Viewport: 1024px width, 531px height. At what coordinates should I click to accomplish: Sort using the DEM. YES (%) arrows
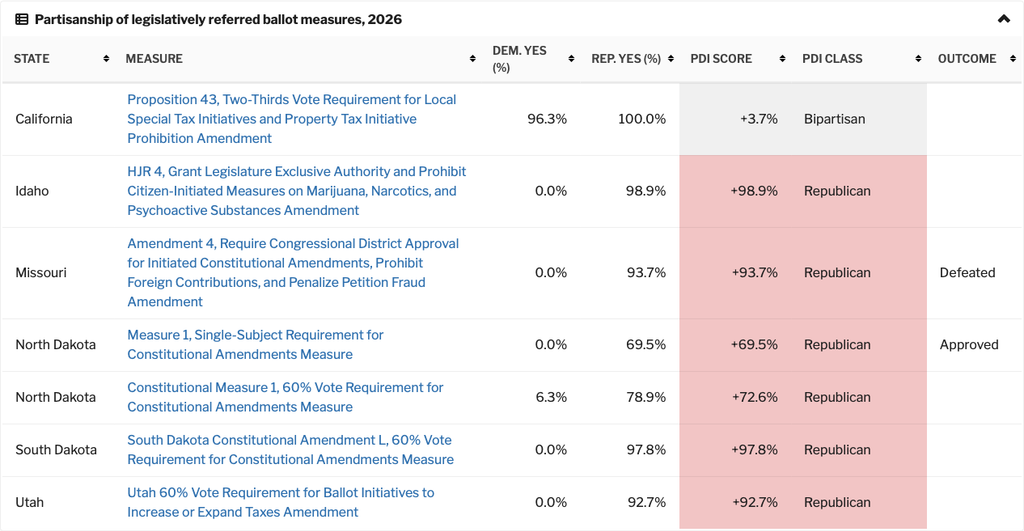point(571,59)
